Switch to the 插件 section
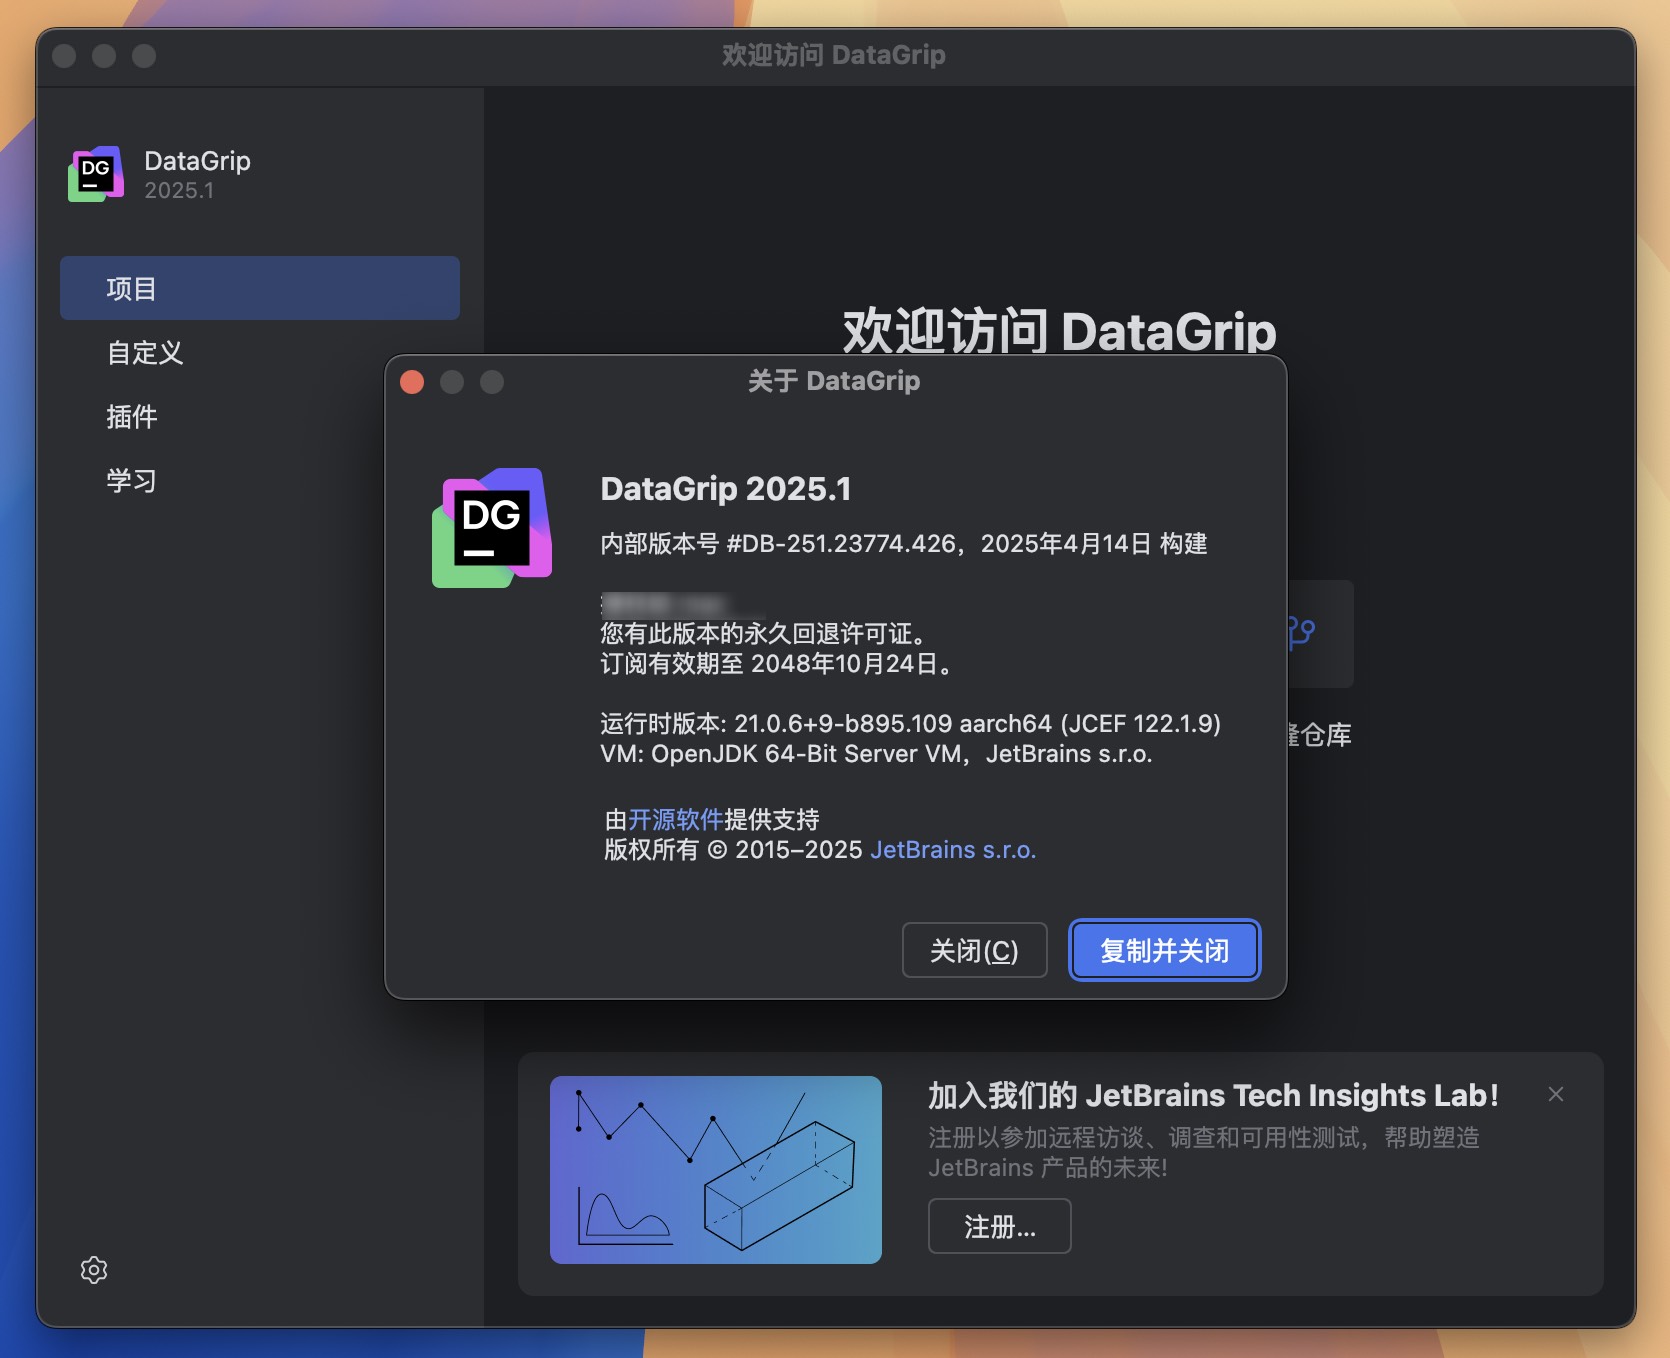Viewport: 1670px width, 1358px height. [x=260, y=416]
